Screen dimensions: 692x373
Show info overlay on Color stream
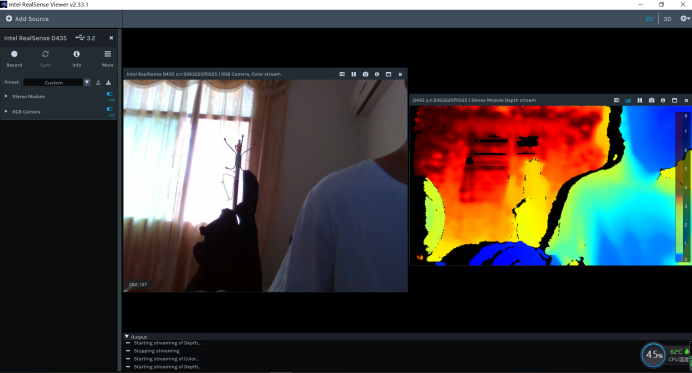click(377, 74)
